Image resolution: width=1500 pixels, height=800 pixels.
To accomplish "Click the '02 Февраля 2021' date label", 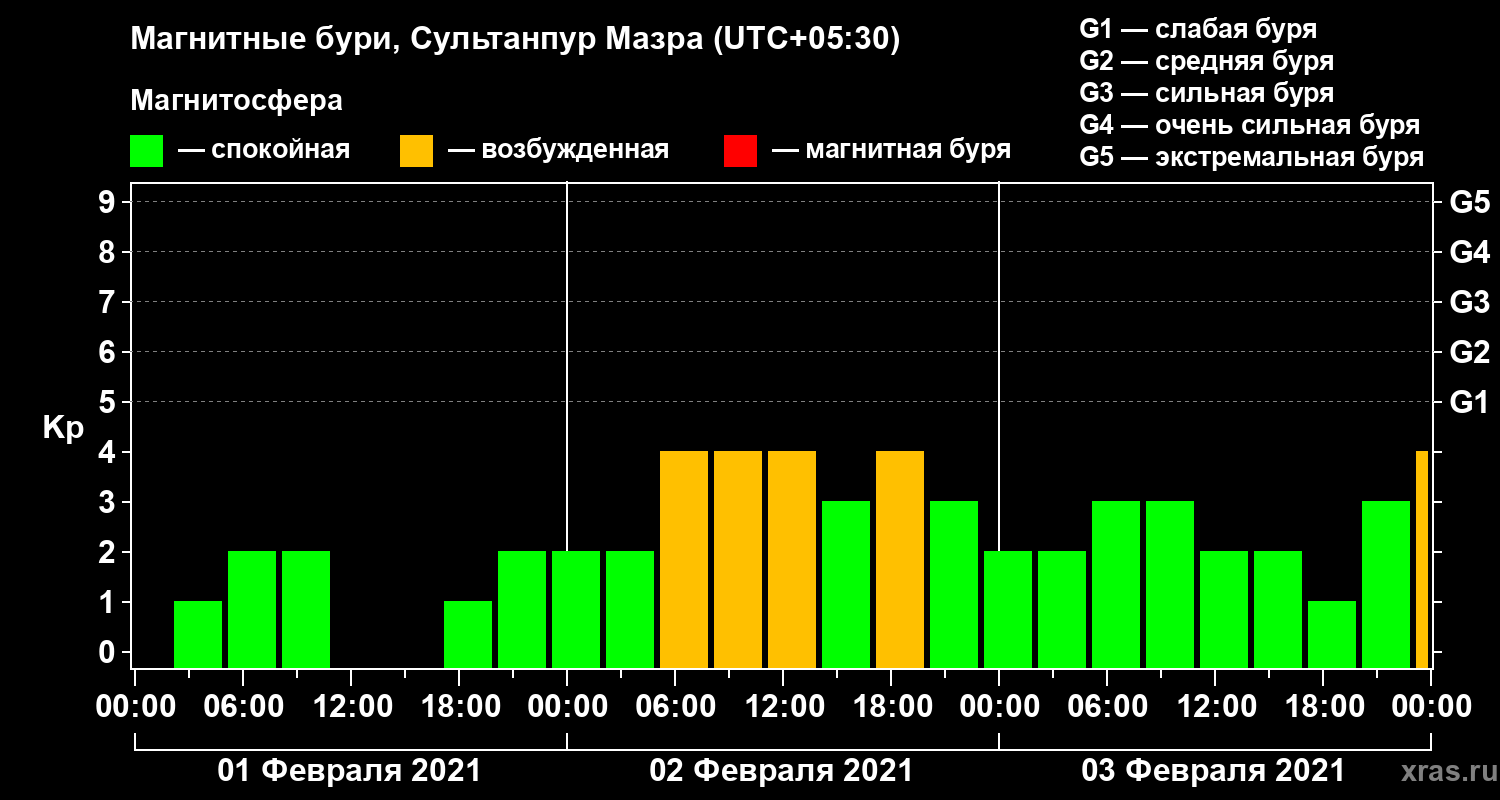I will coord(781,771).
